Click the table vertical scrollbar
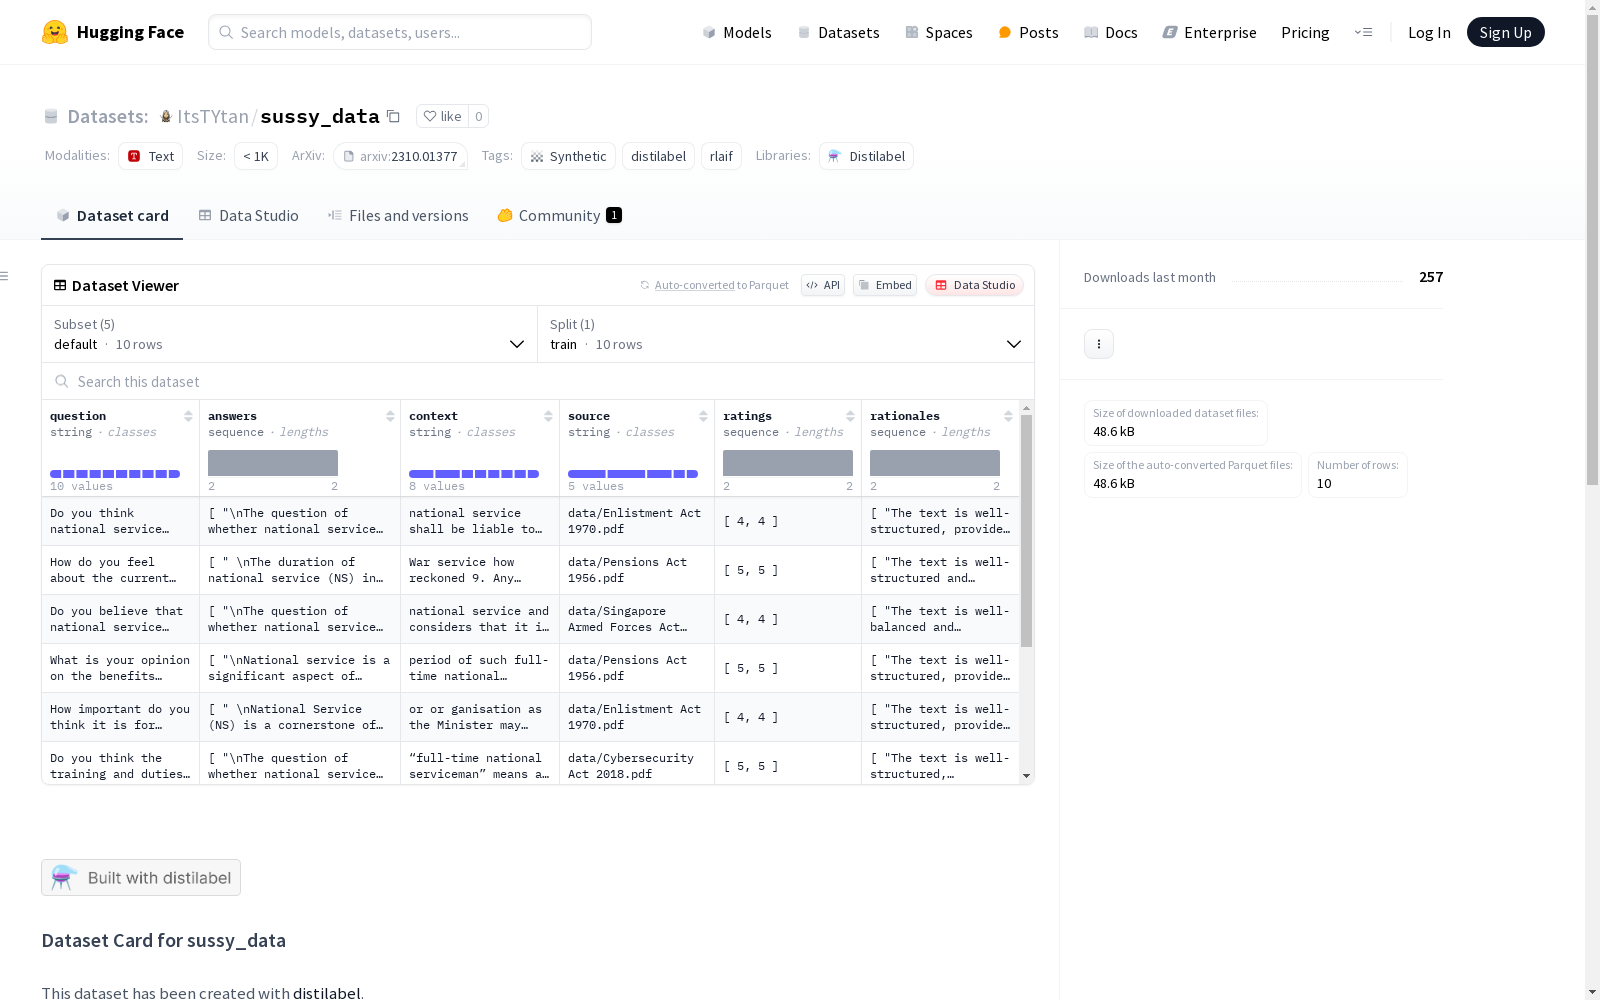Image resolution: width=1600 pixels, height=1000 pixels. pos(1026,530)
